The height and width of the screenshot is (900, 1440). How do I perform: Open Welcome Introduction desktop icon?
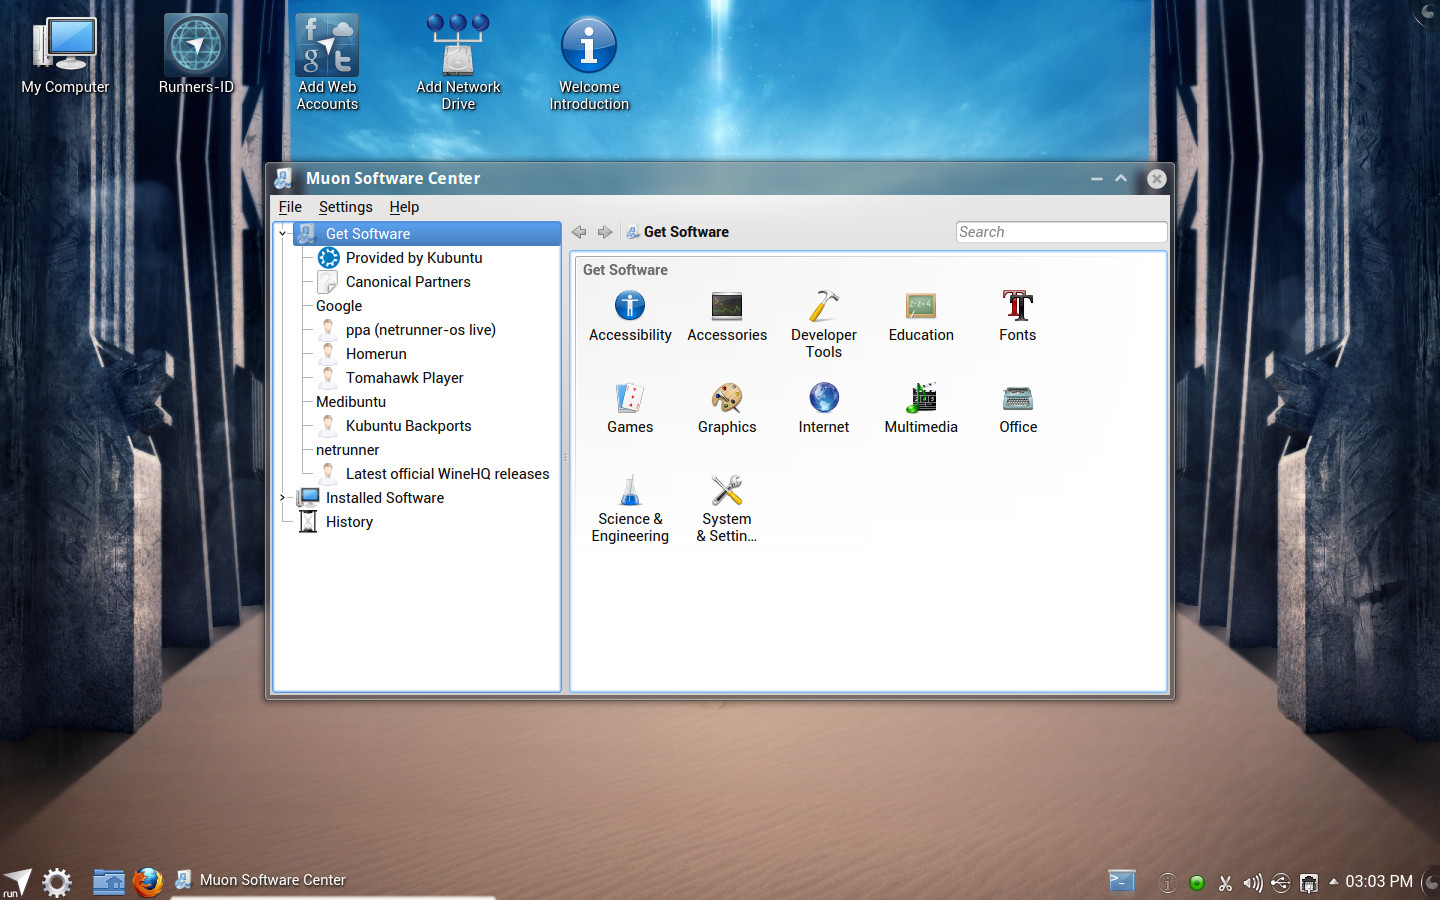[589, 62]
